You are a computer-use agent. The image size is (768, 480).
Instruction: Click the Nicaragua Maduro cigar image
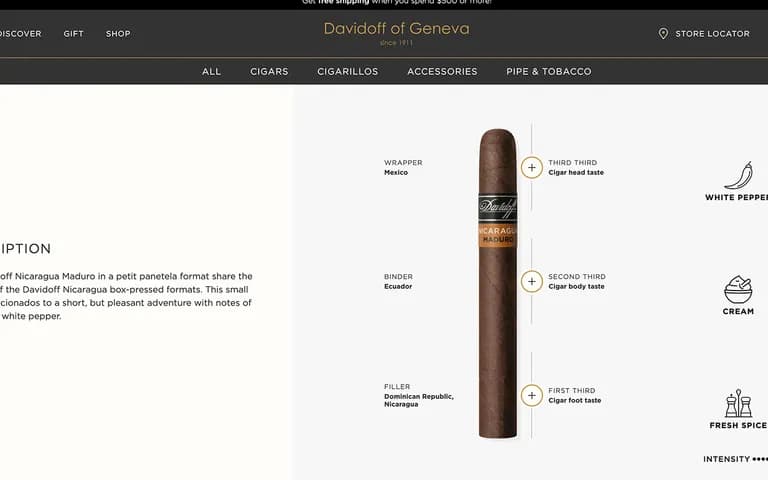point(498,283)
